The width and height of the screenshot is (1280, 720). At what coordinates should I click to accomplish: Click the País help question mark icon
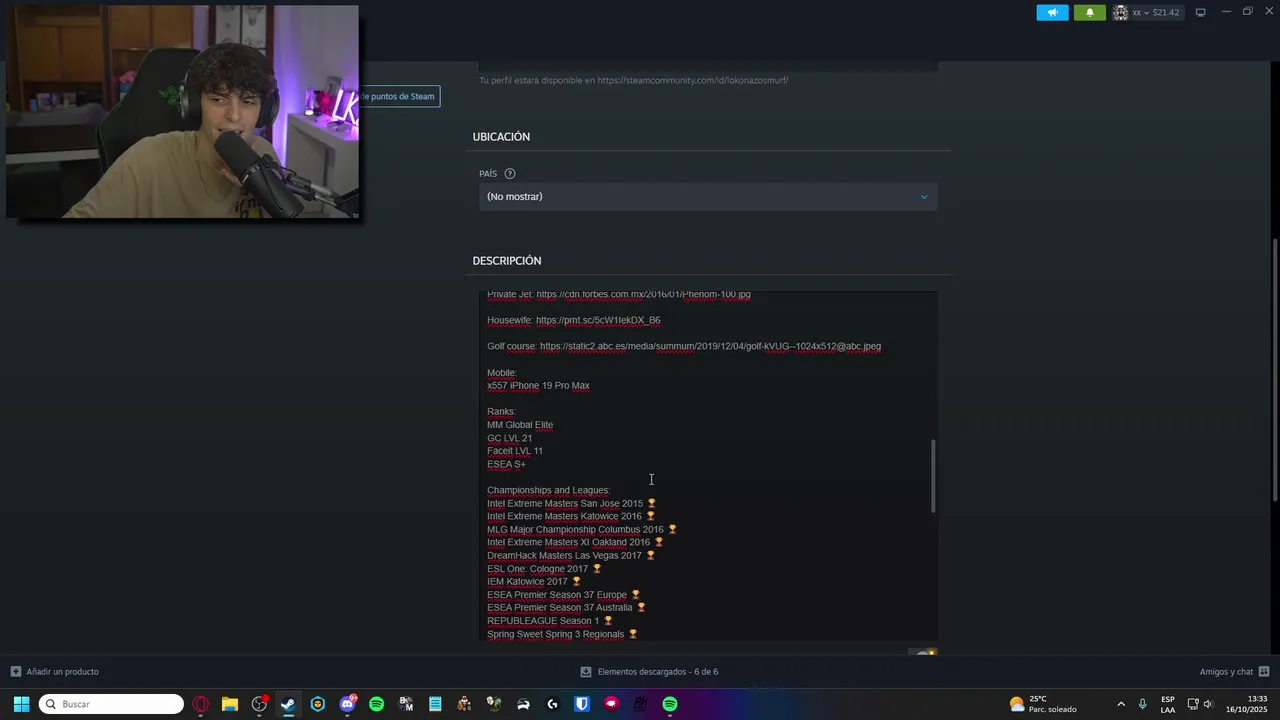click(510, 174)
